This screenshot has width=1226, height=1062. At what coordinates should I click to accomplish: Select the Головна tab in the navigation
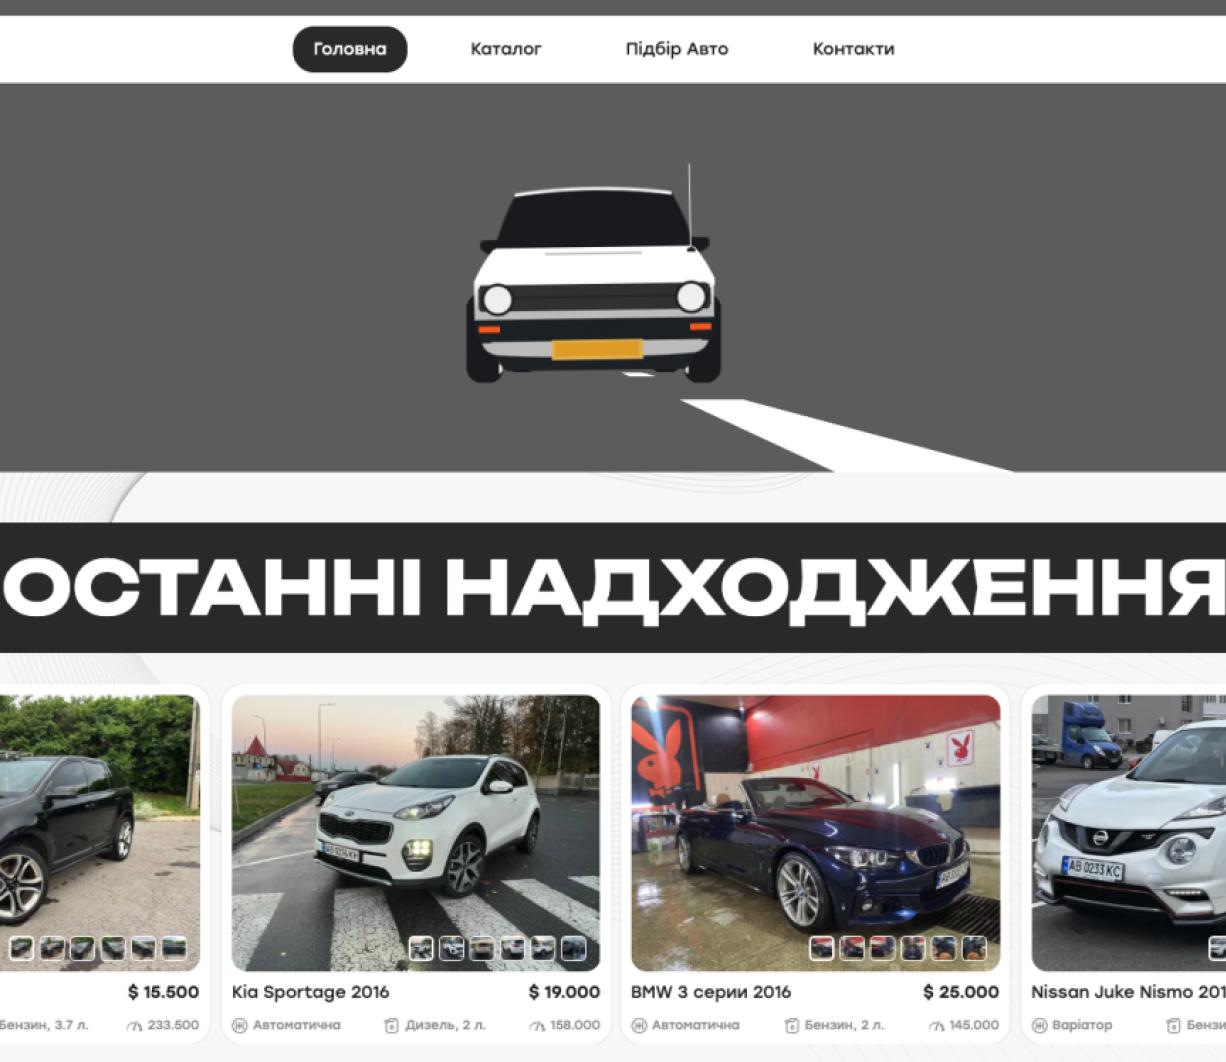tap(349, 48)
